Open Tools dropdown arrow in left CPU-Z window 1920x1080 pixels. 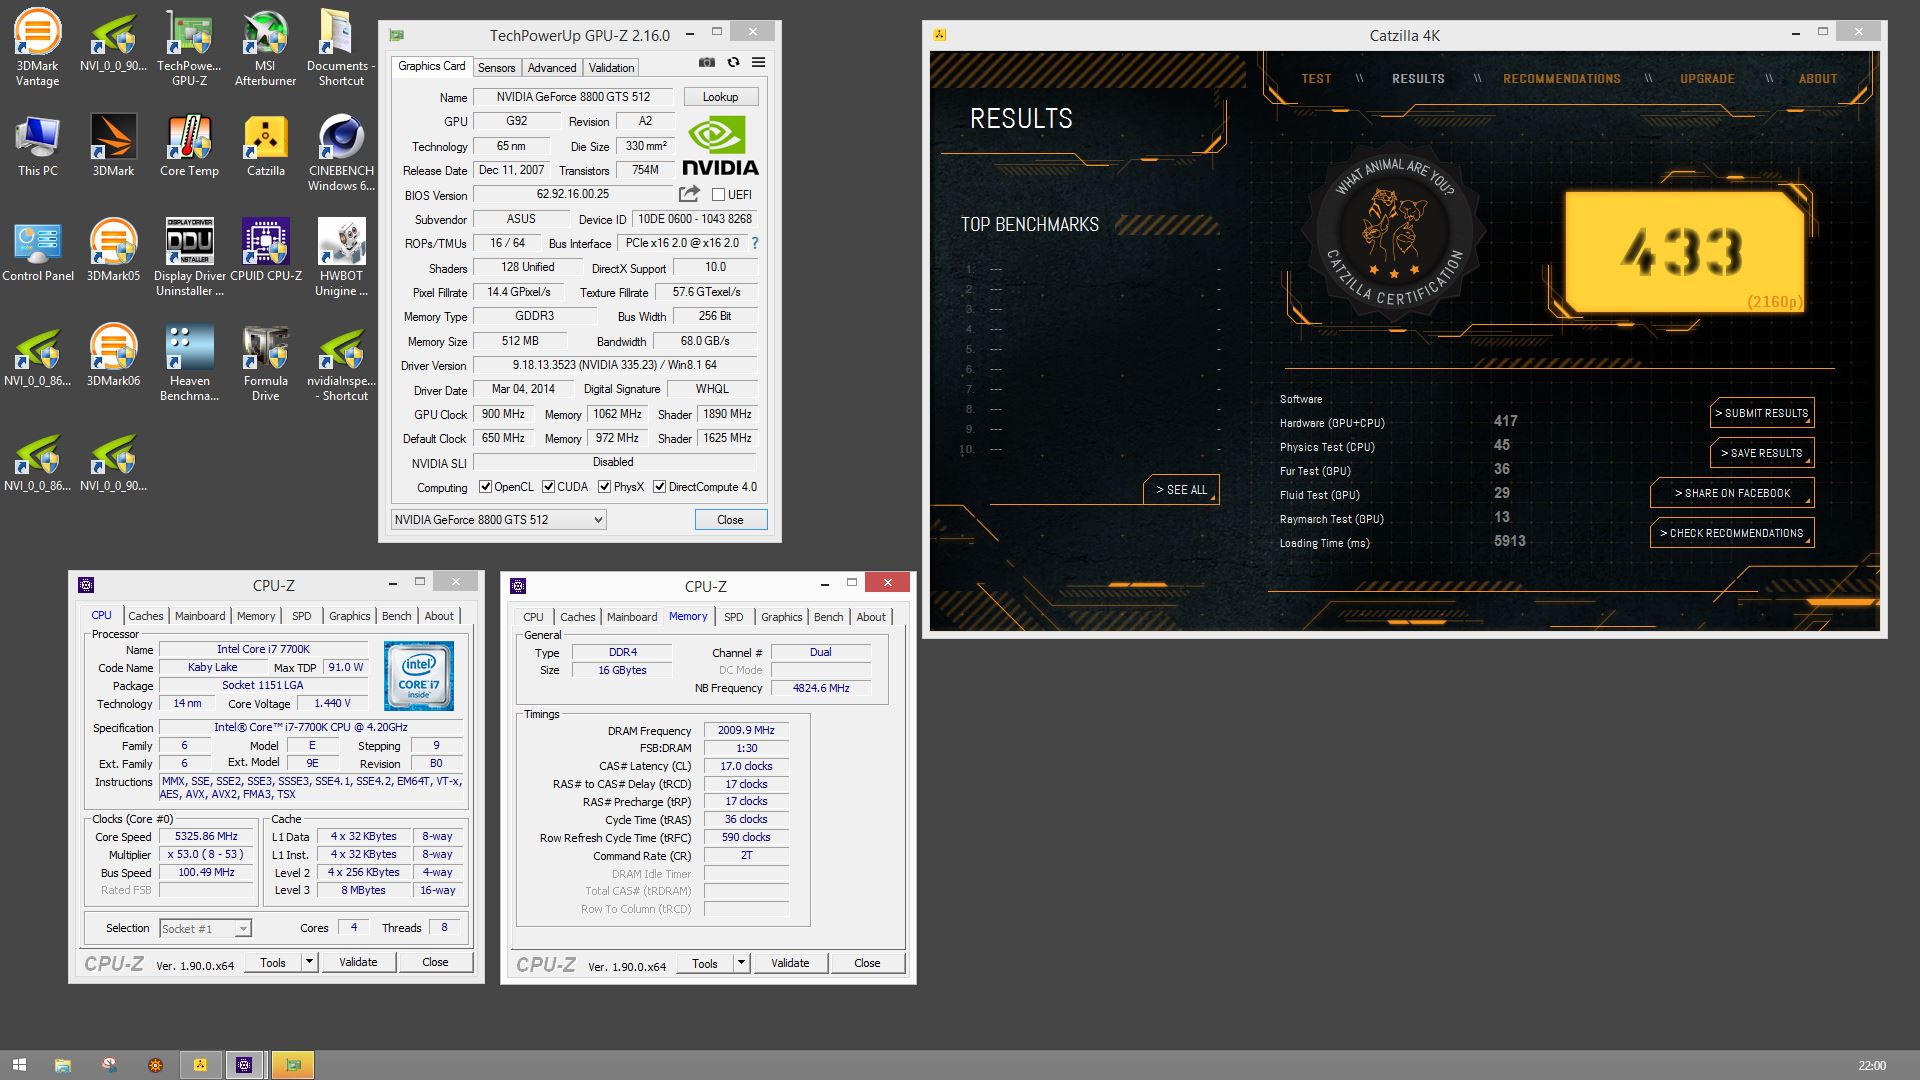click(309, 962)
